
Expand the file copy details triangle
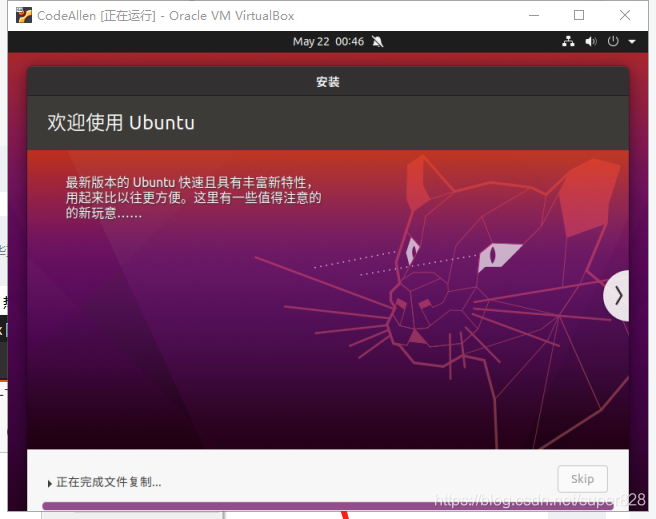[50, 483]
